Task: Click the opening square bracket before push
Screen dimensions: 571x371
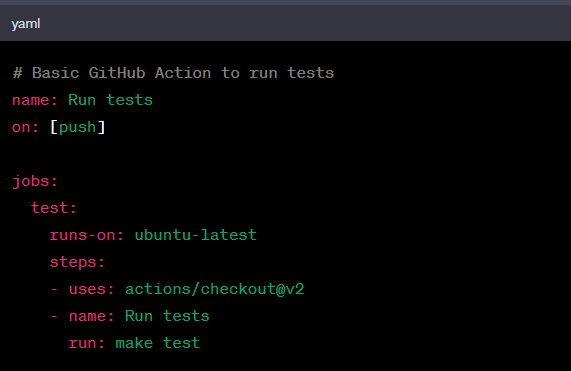Action: click(x=54, y=127)
